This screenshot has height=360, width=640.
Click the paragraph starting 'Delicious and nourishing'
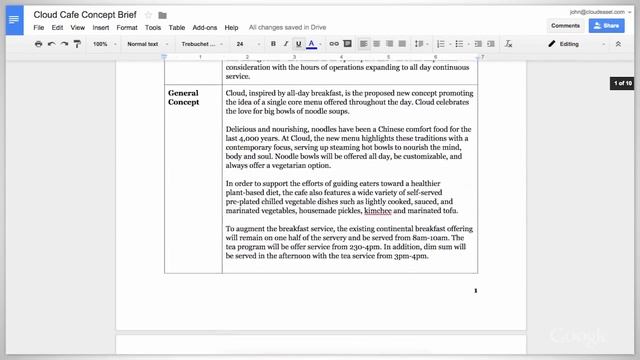pyautogui.click(x=348, y=147)
